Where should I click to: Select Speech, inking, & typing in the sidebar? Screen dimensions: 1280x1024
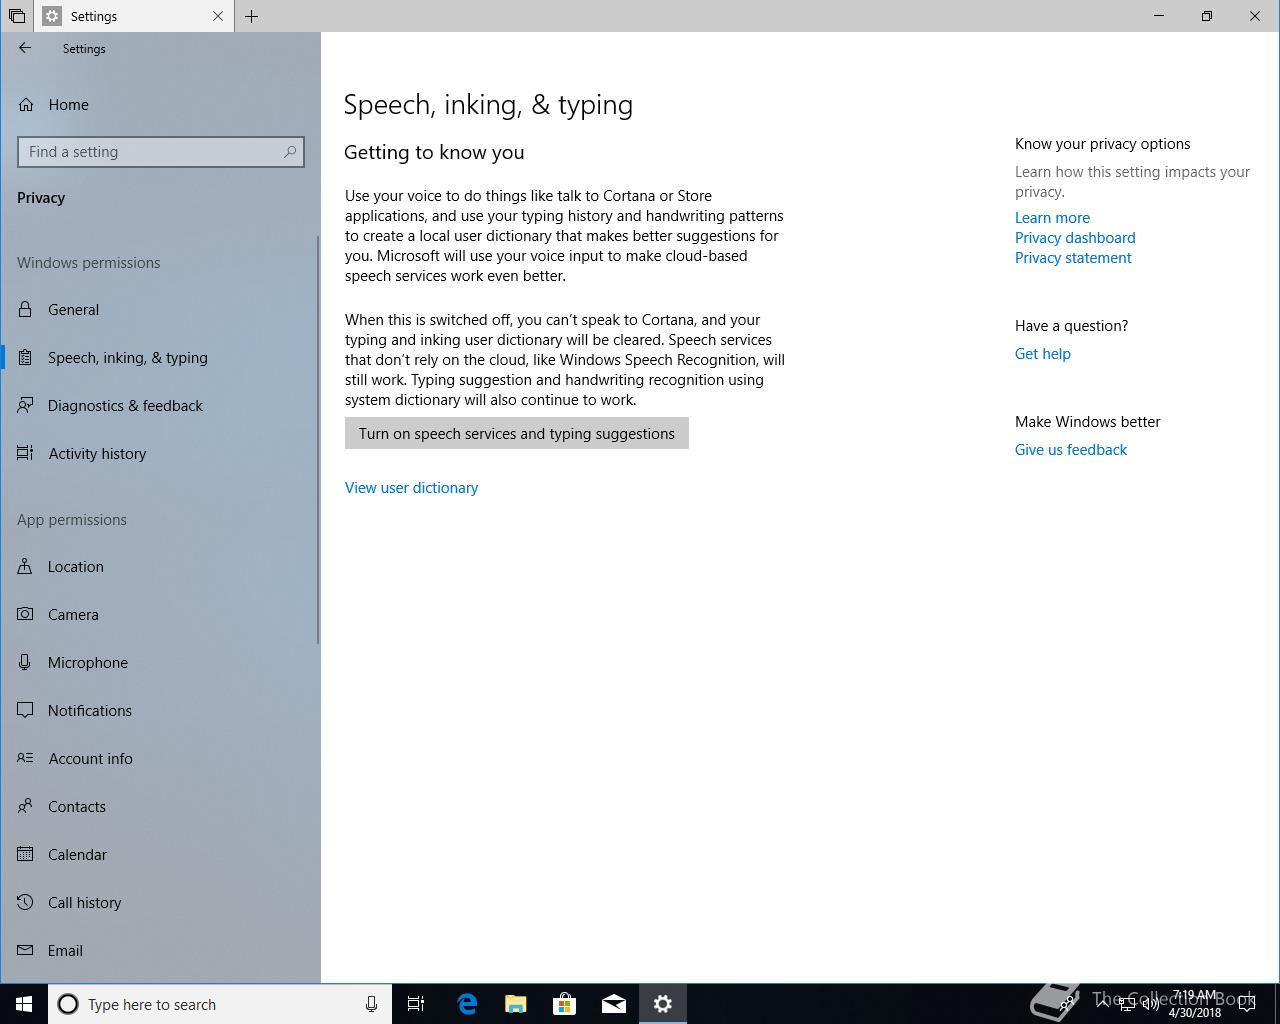pyautogui.click(x=127, y=357)
